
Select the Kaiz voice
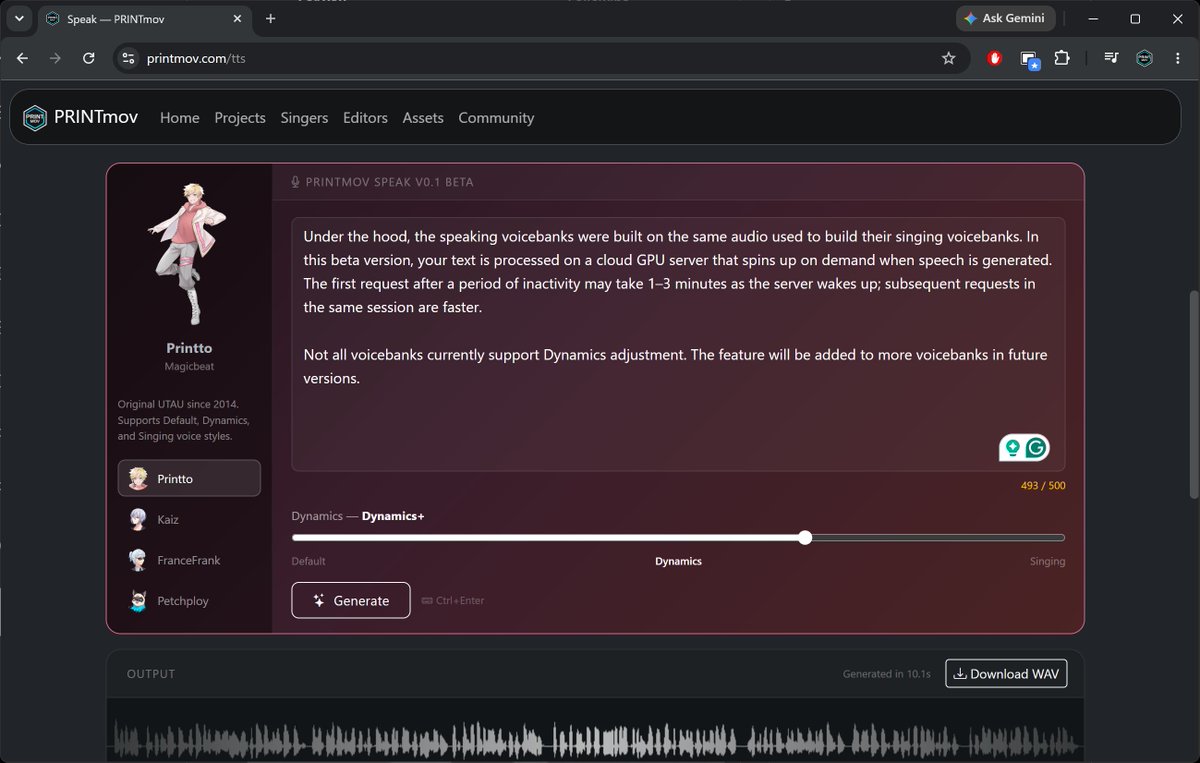(189, 519)
